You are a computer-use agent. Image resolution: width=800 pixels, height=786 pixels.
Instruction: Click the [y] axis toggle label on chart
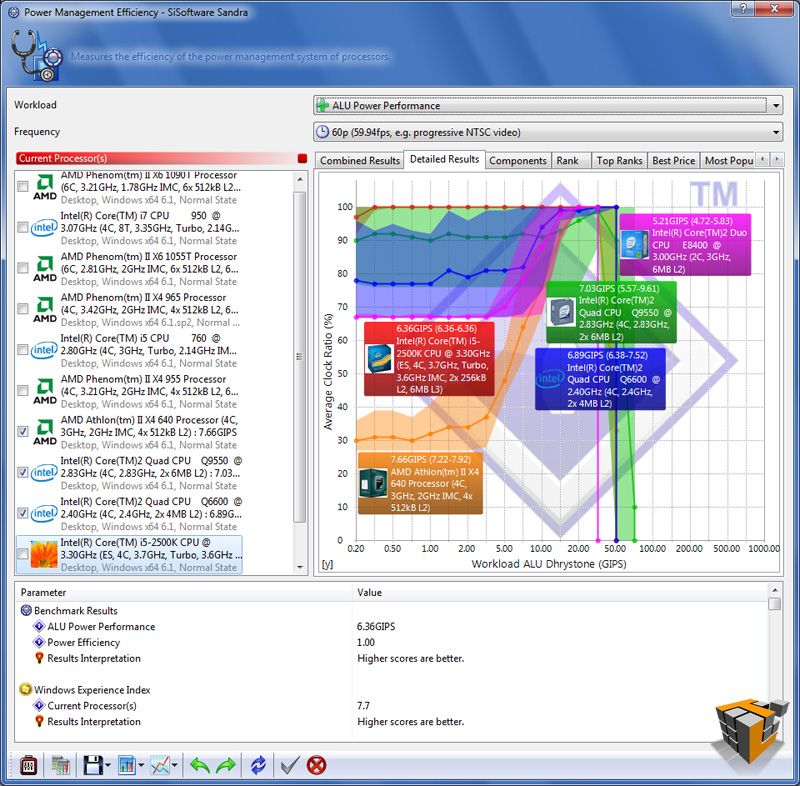pos(328,564)
